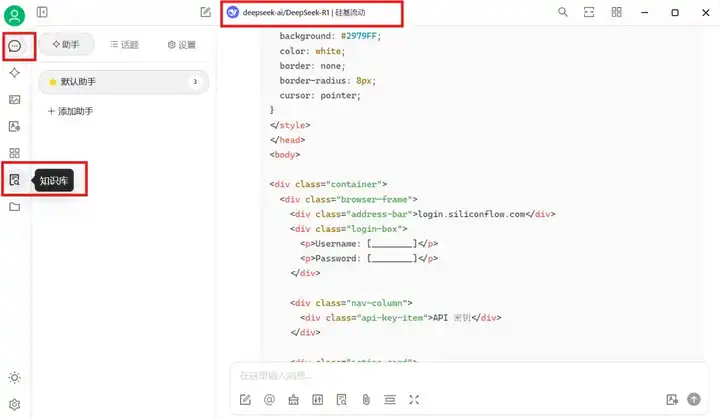This screenshot has width=720, height=419.
Task: Click the 'Username:' code line
Action: tap(369, 244)
